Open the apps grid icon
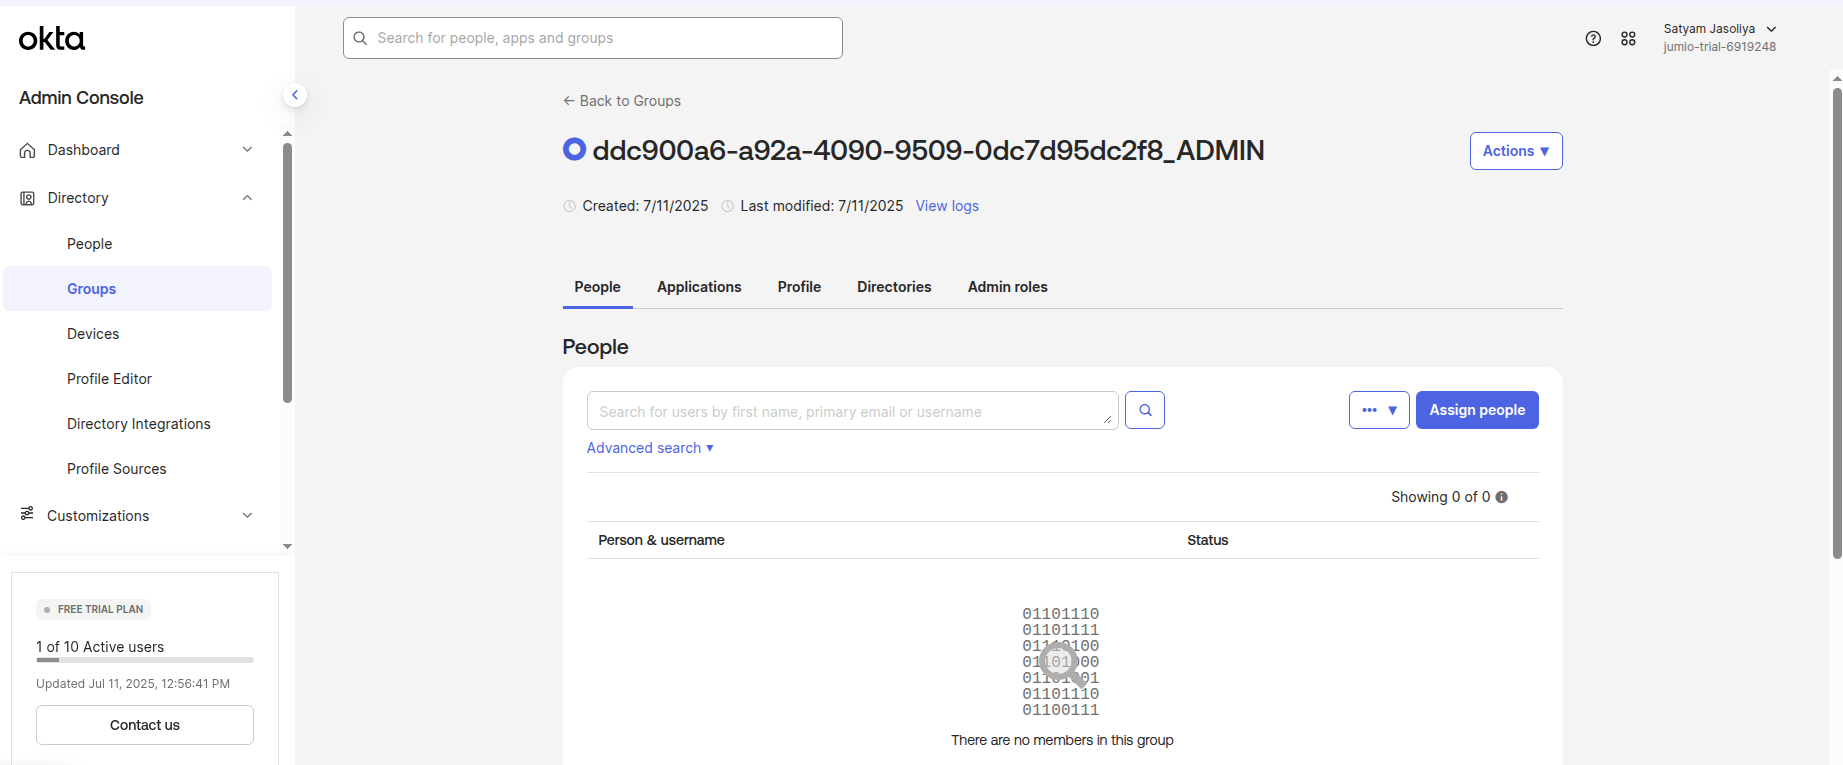 pyautogui.click(x=1628, y=39)
